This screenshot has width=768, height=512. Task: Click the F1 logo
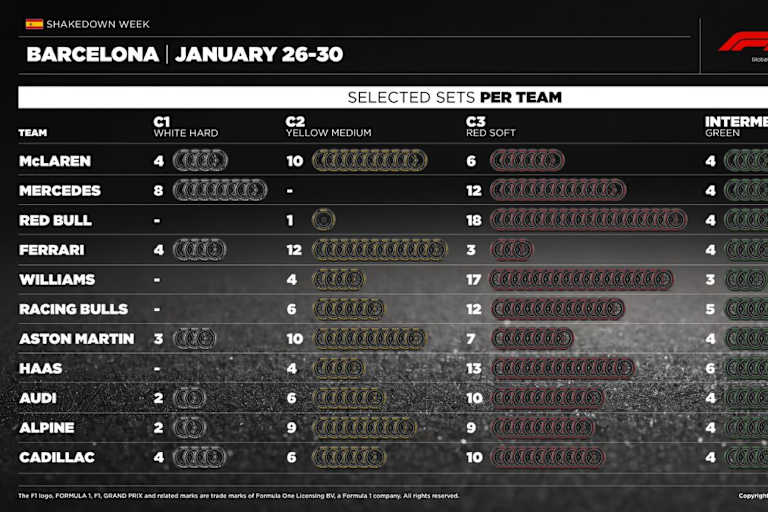click(743, 42)
